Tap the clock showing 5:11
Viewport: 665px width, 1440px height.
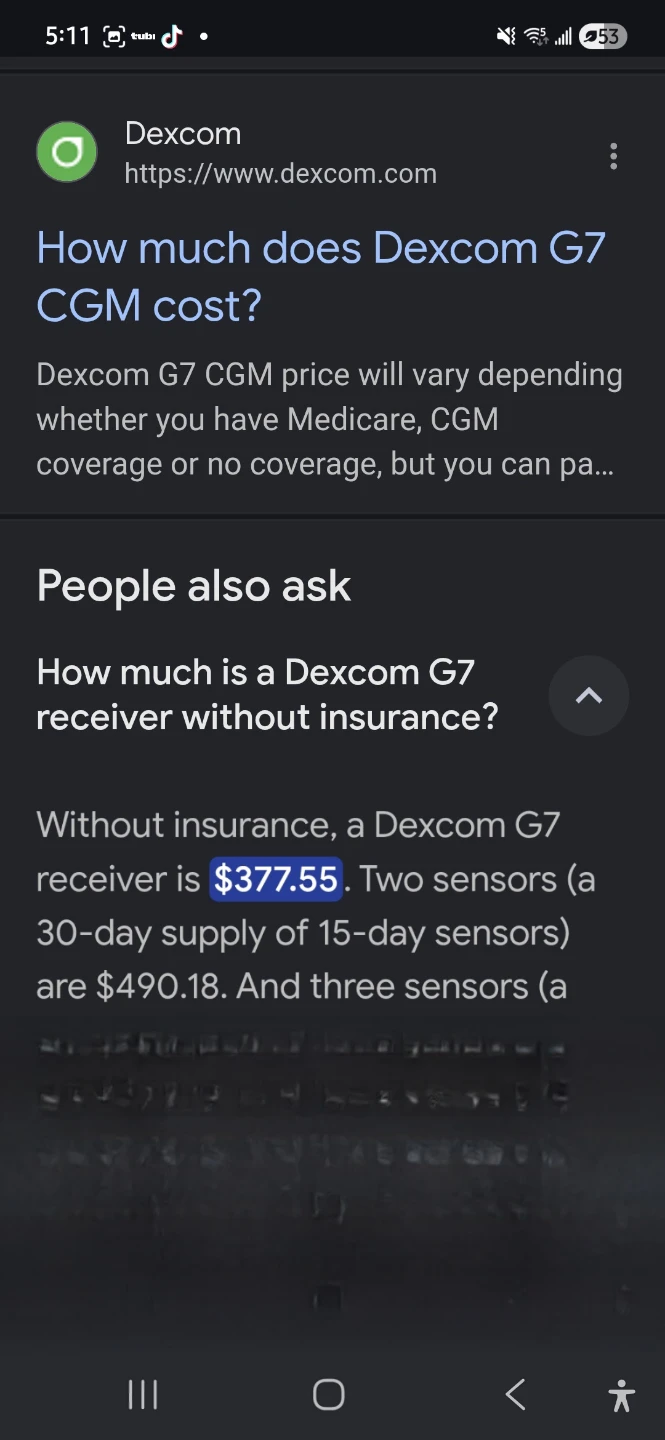[67, 36]
